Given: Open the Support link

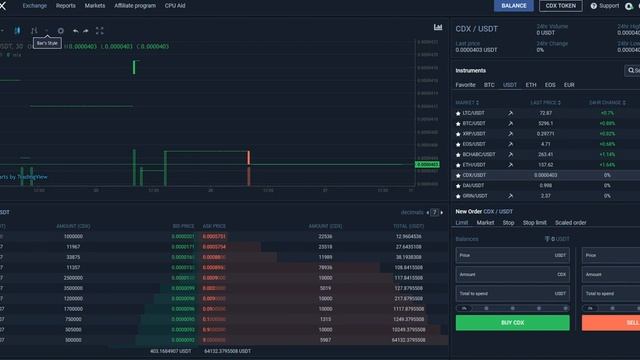Looking at the screenshot, I should pos(609,6).
